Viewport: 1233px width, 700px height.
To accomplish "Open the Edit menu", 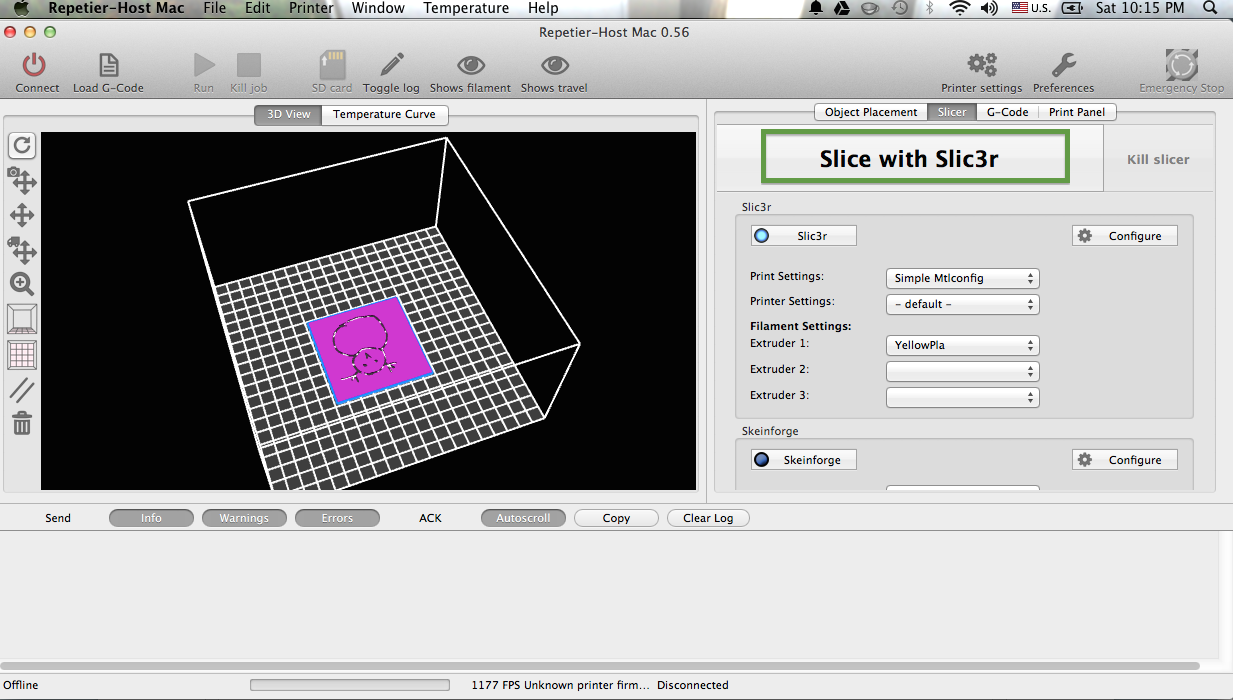I will [x=258, y=8].
